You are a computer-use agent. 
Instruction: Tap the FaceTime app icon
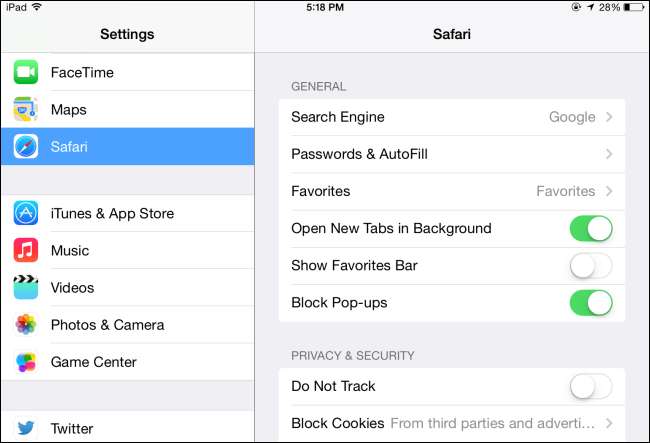[x=26, y=73]
